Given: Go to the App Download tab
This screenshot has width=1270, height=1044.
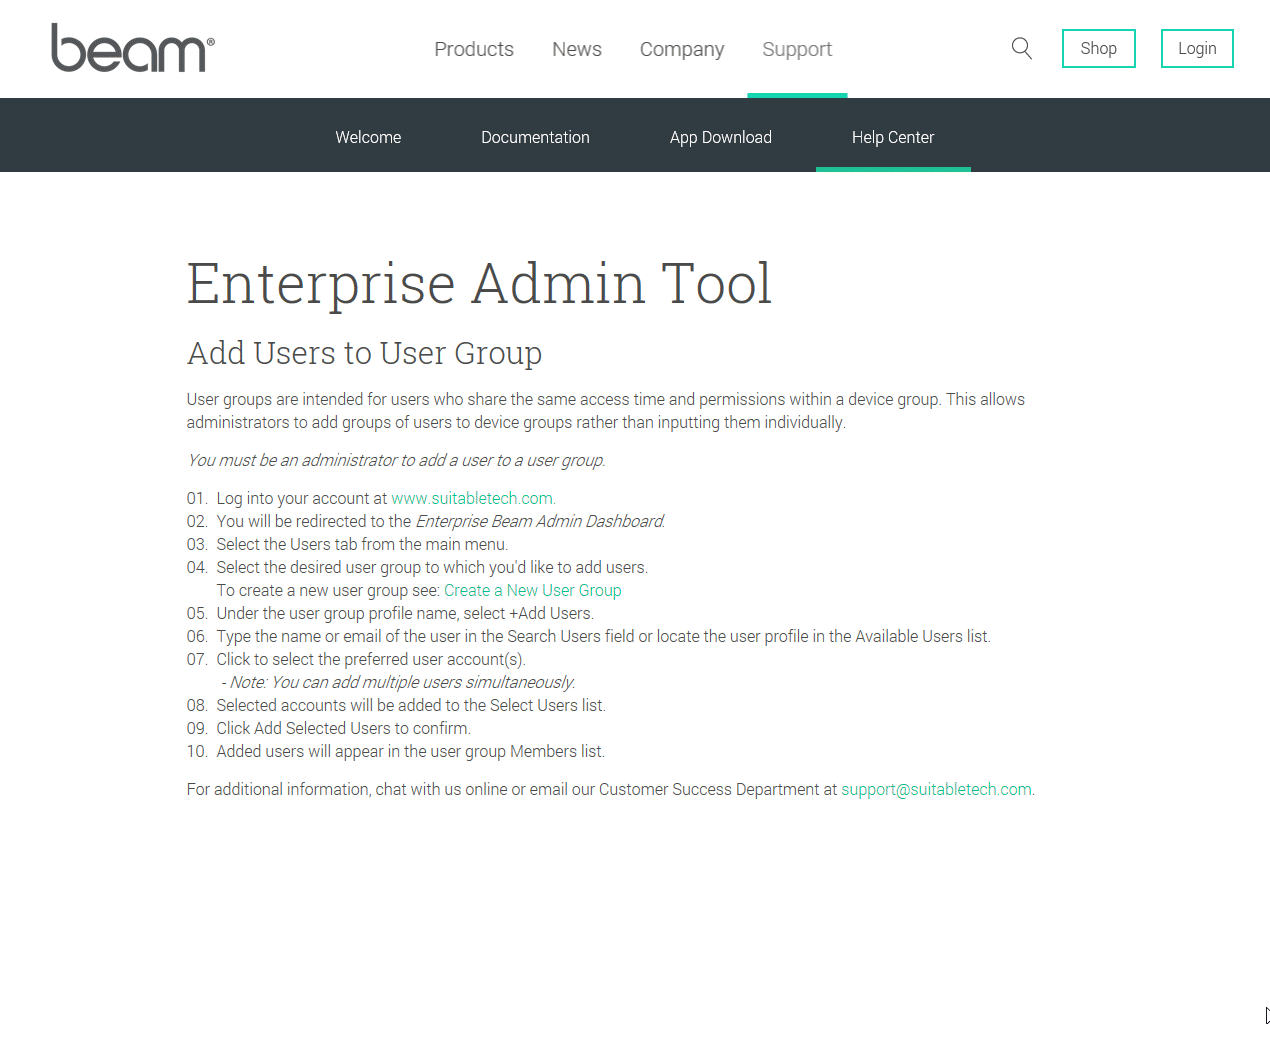Looking at the screenshot, I should coord(721,137).
